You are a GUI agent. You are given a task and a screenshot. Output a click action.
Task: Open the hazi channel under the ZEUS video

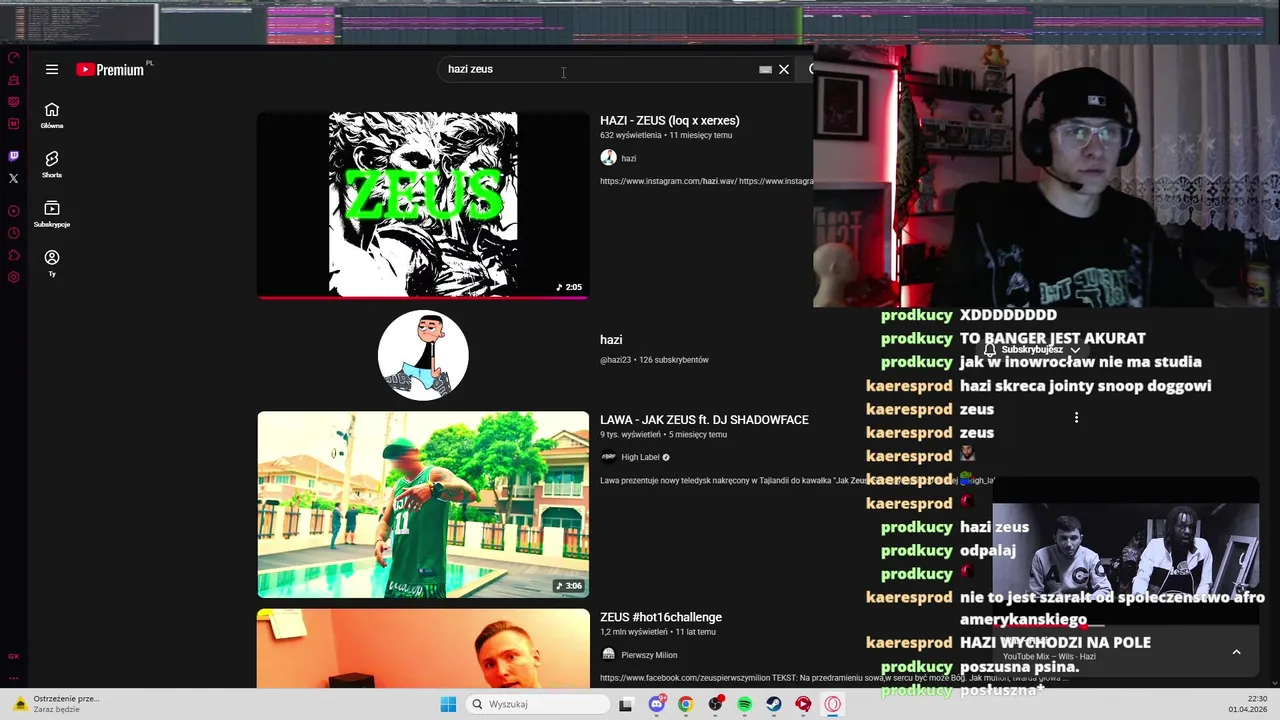[x=629, y=158]
